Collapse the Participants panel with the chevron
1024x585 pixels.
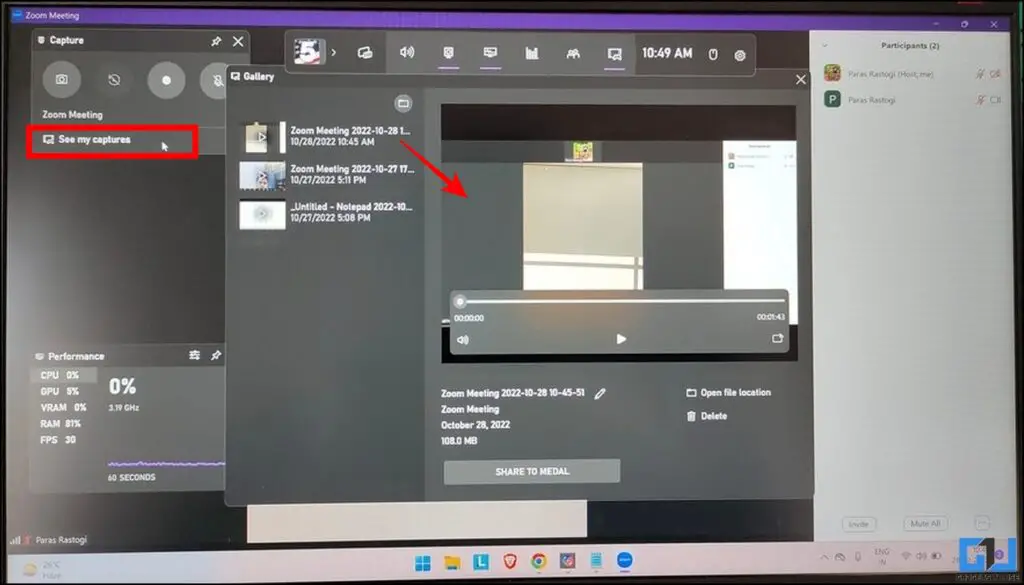tap(823, 45)
